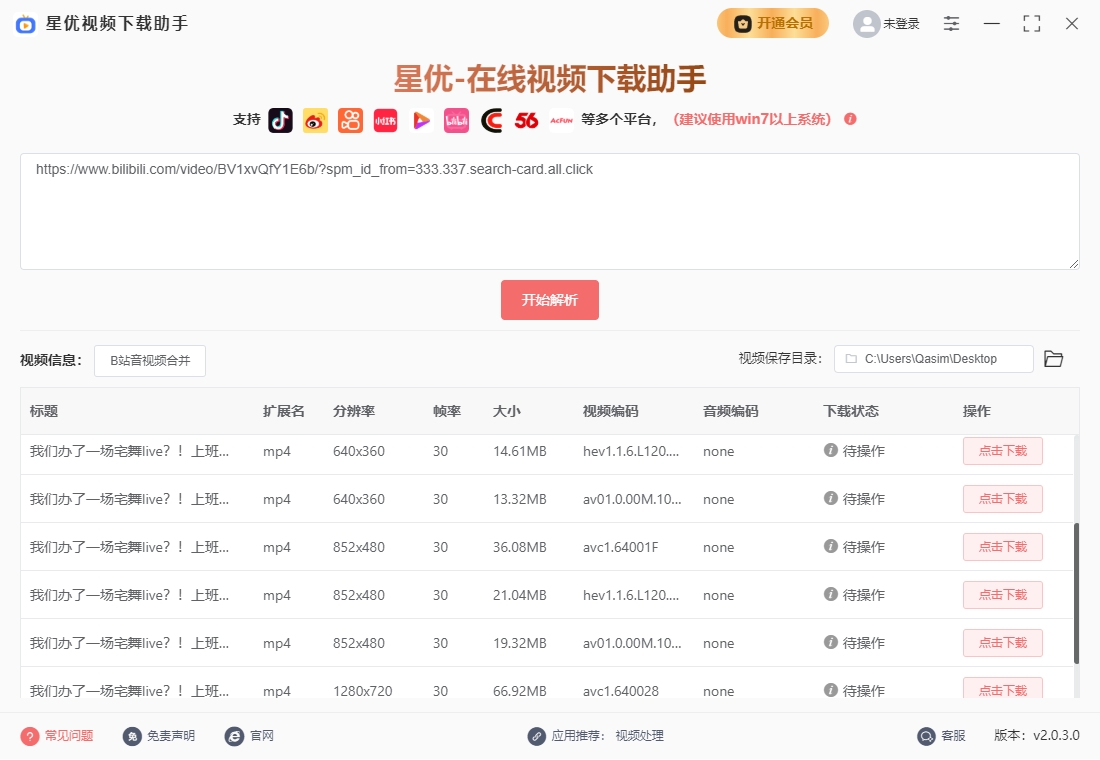Screen dimensions: 1100x760
Task: Click the save directory path field
Action: click(x=933, y=359)
